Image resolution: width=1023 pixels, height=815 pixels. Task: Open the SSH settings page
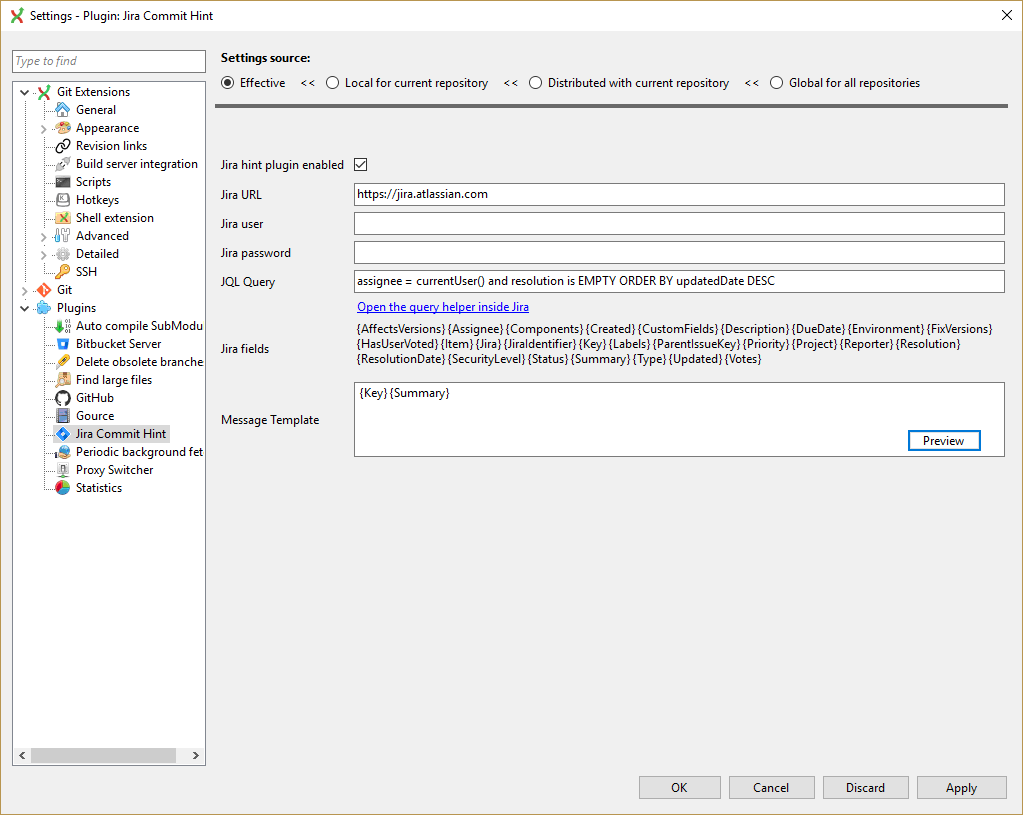tap(86, 271)
